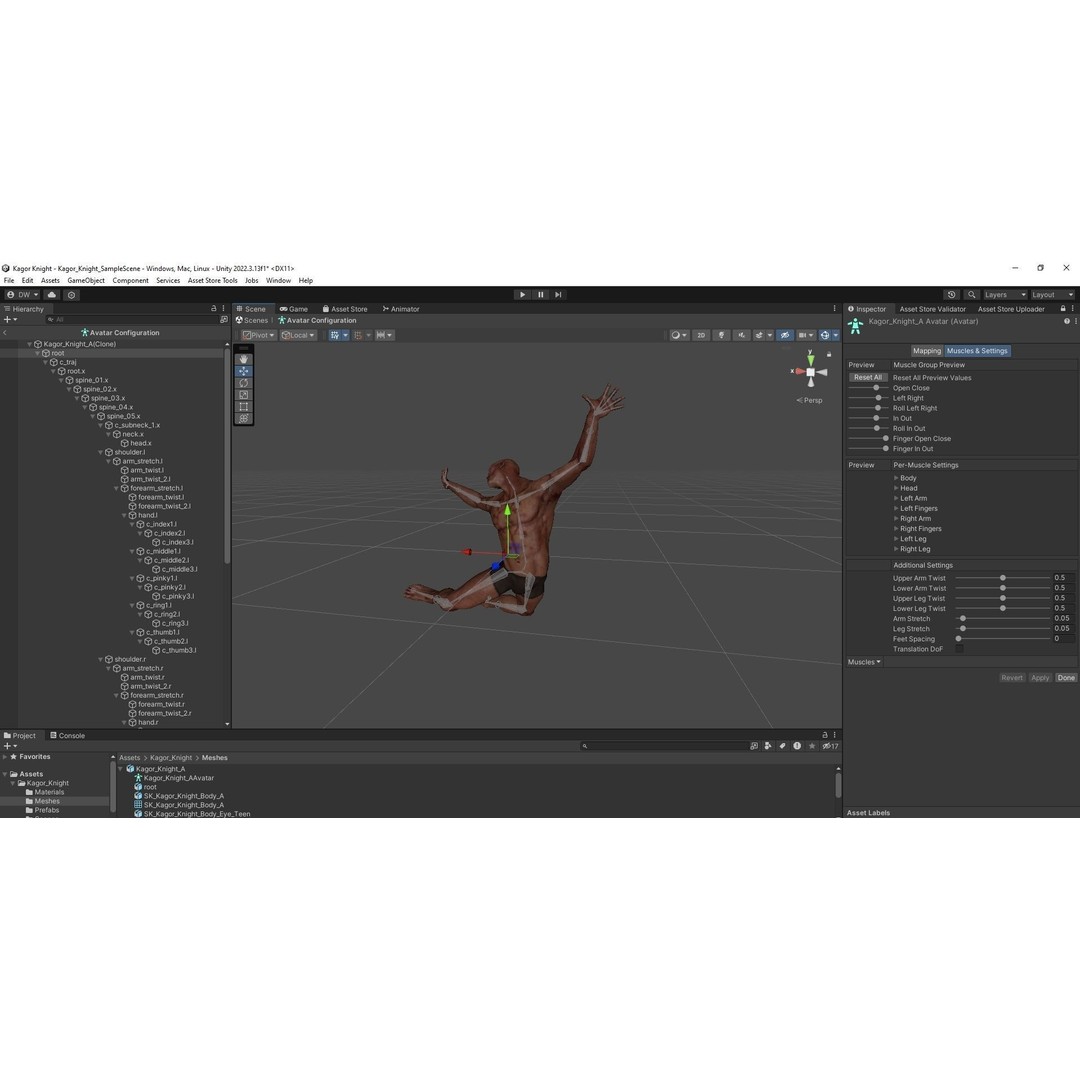This screenshot has height=1080, width=1080.
Task: Click the Hierarchy search field
Action: pyautogui.click(x=131, y=320)
